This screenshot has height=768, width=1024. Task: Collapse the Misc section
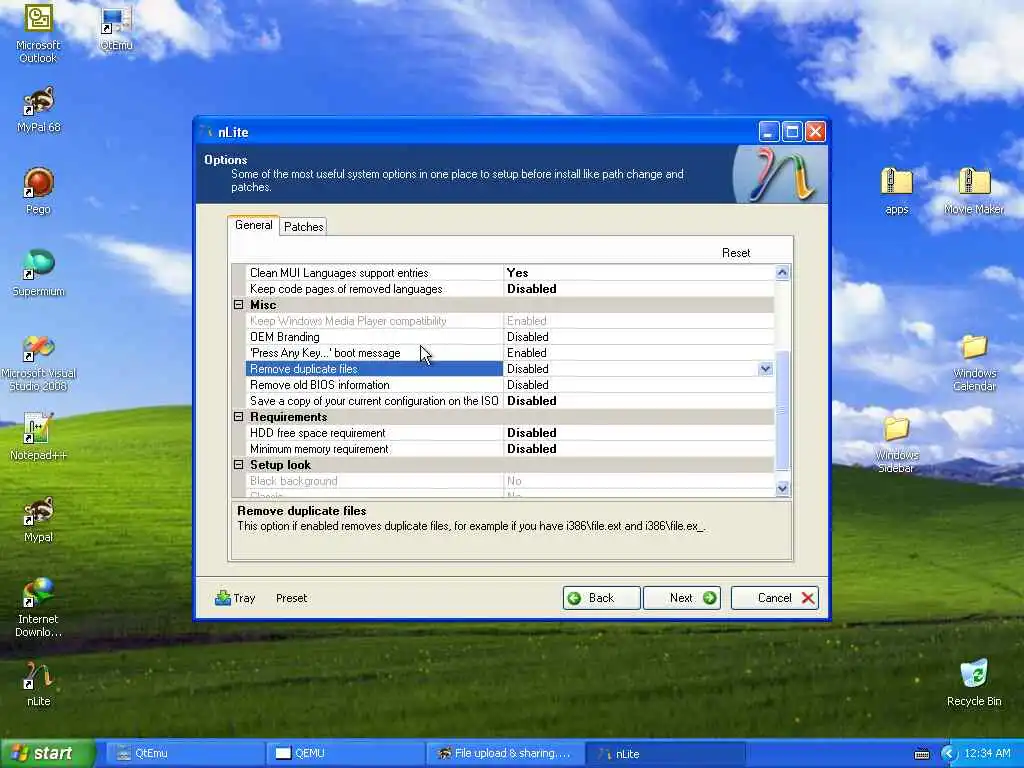pos(238,305)
